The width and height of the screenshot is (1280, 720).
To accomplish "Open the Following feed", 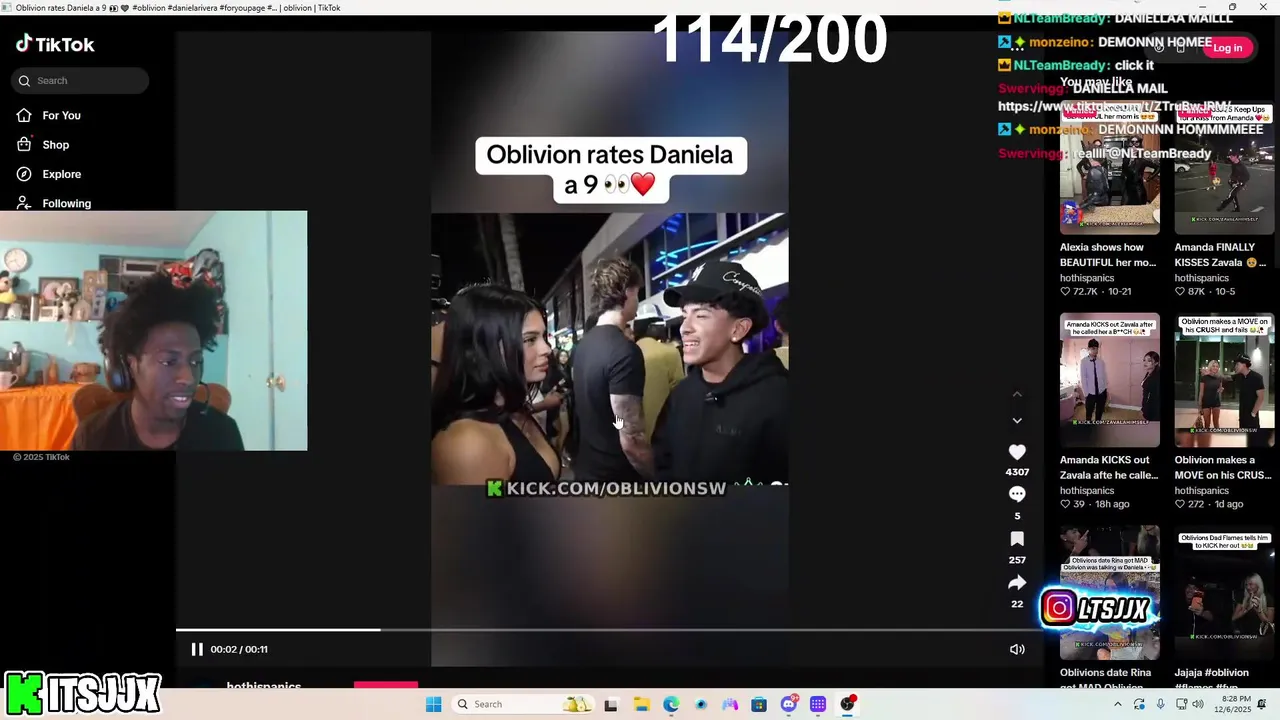I will point(54,203).
